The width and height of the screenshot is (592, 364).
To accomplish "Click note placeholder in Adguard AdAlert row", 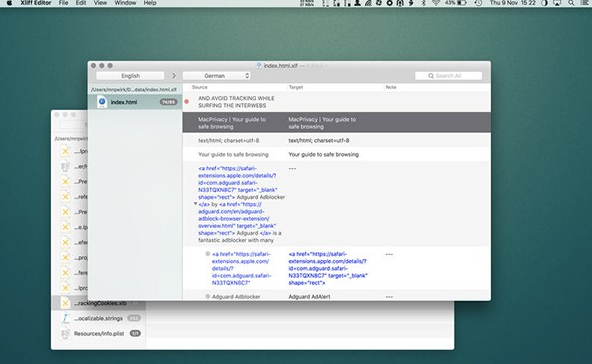I will click(x=389, y=297).
